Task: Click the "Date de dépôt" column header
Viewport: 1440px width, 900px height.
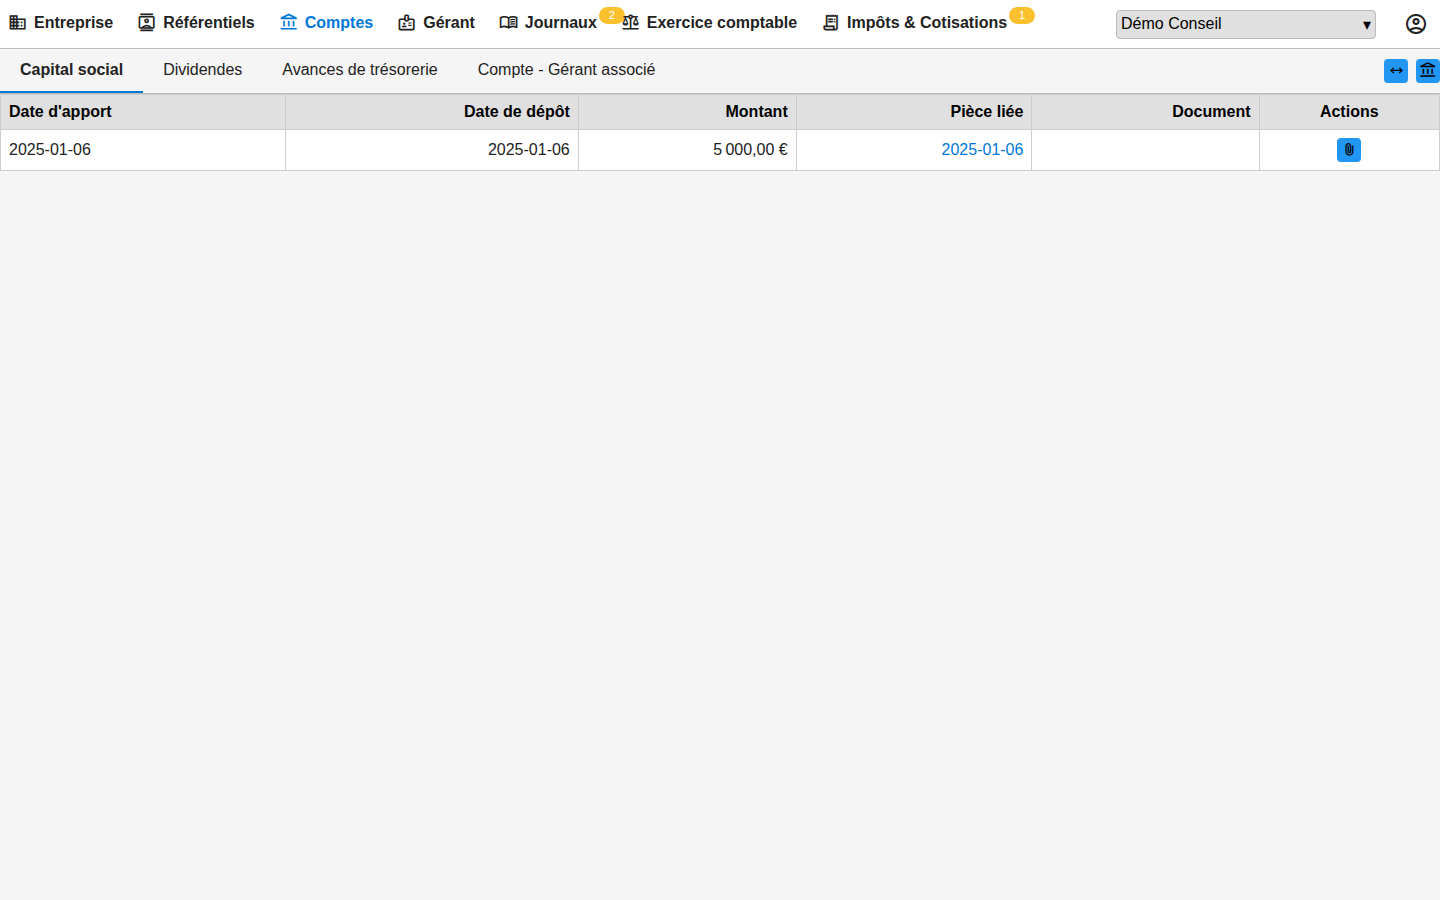Action: [x=432, y=112]
